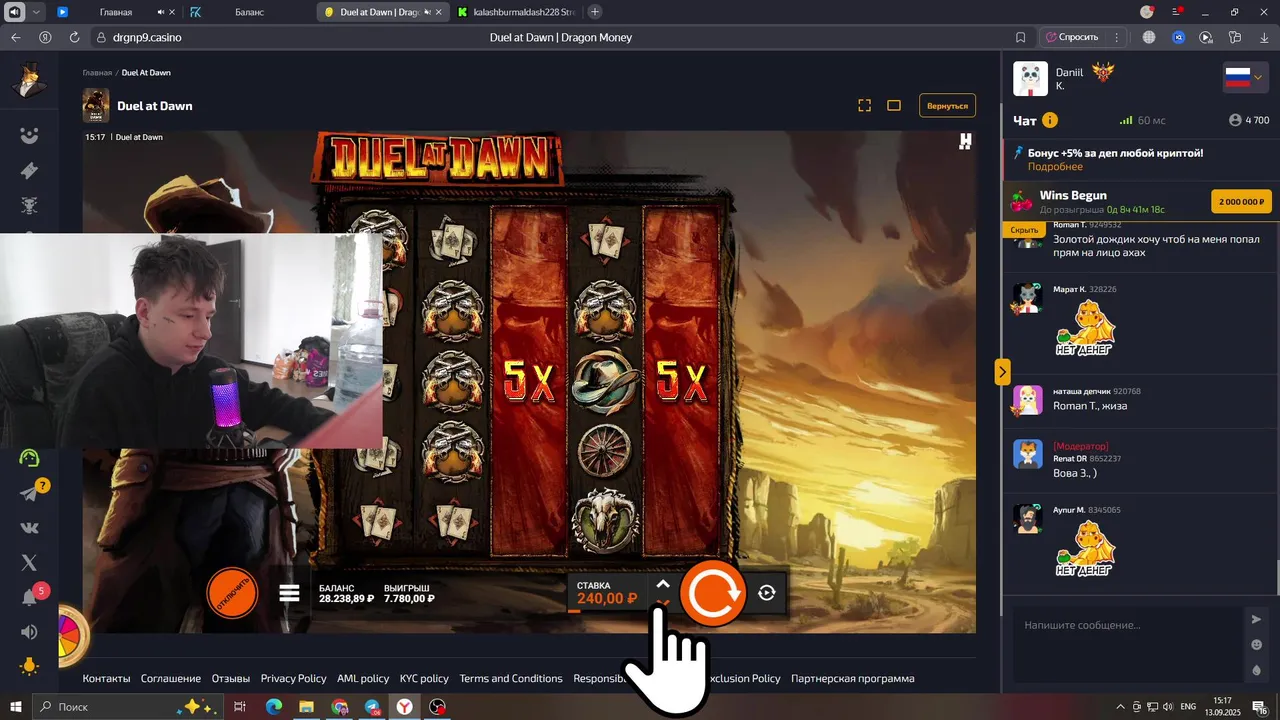Click the drop icon below emoji button
Screen dimensions: 1280x720
[x=1256, y=671]
